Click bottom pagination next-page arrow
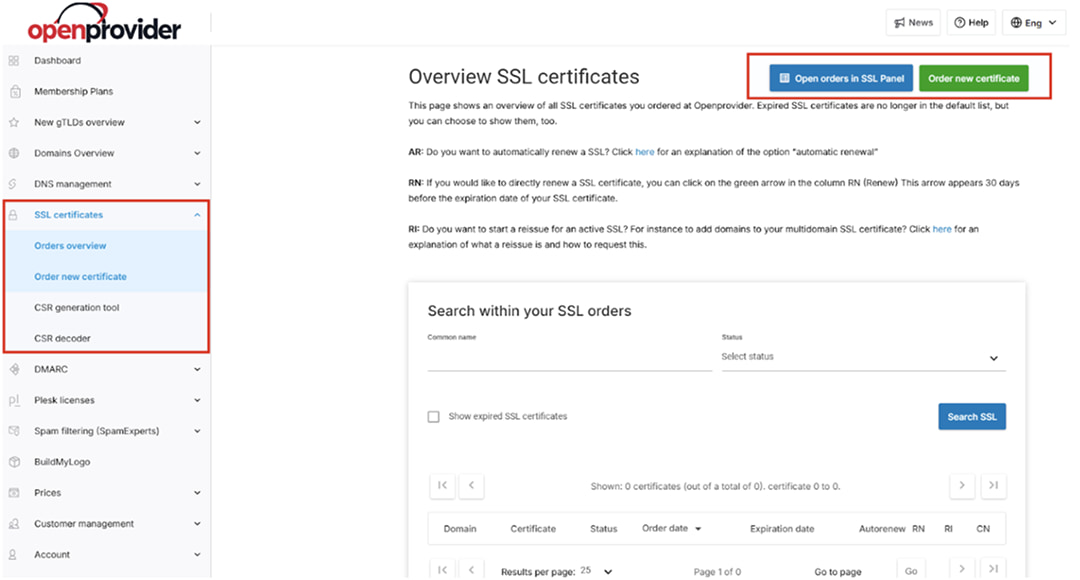 pos(962,570)
